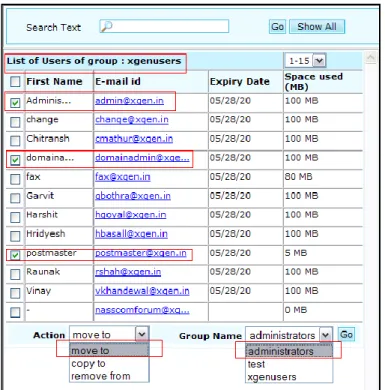Check the checkbox for the nasscomforum row
Image resolution: width=385 pixels, height=390 pixels.
pos(15,312)
